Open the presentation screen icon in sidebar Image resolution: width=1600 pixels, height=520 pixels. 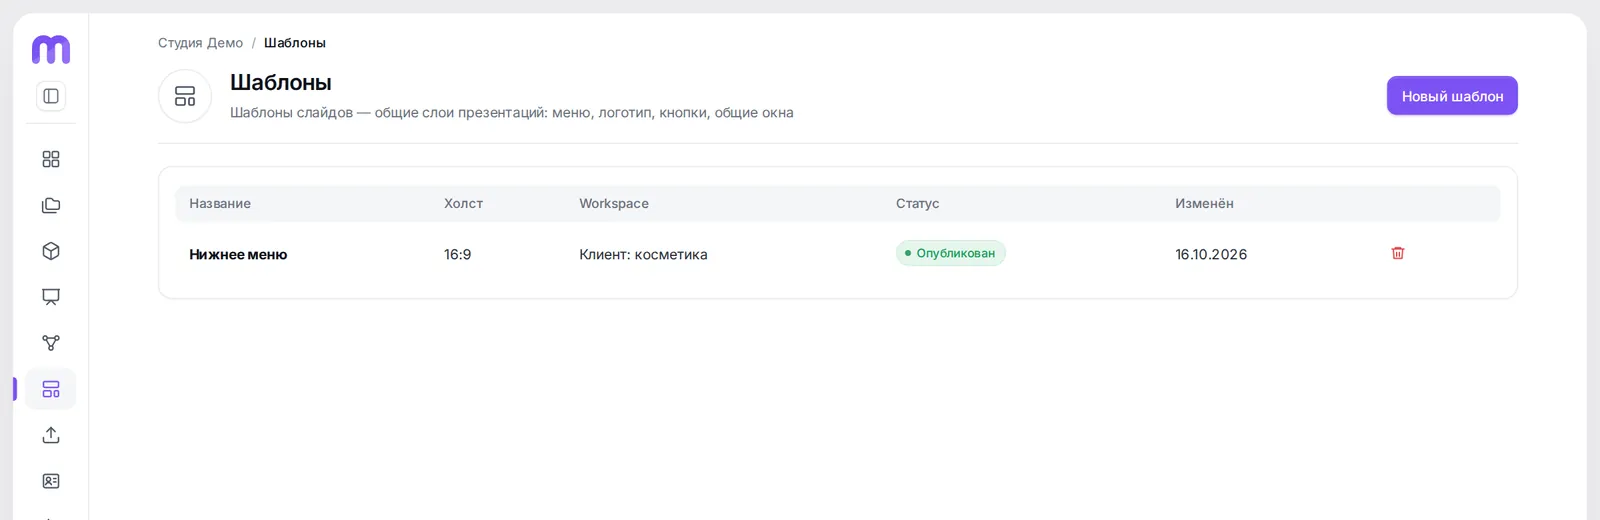point(51,297)
